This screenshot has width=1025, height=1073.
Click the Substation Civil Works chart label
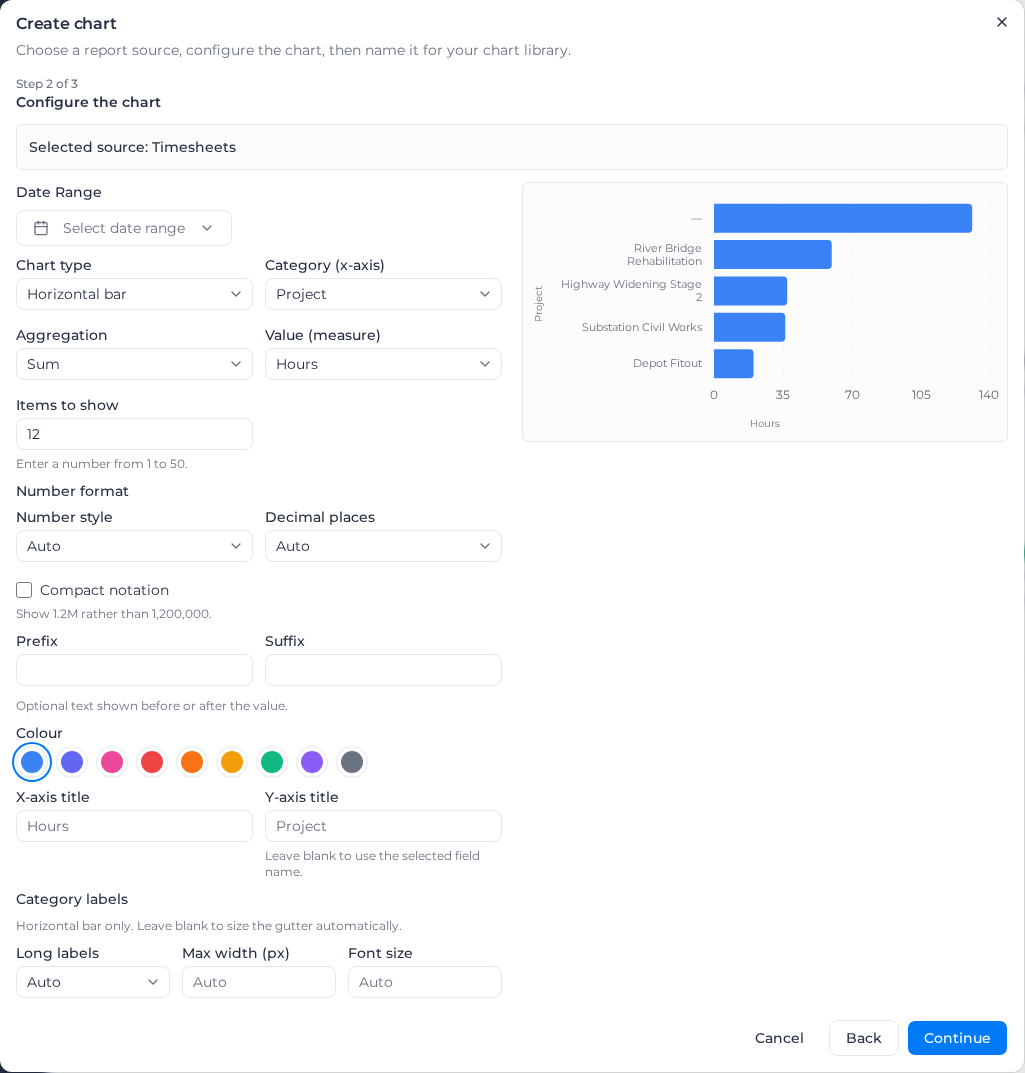tap(642, 327)
